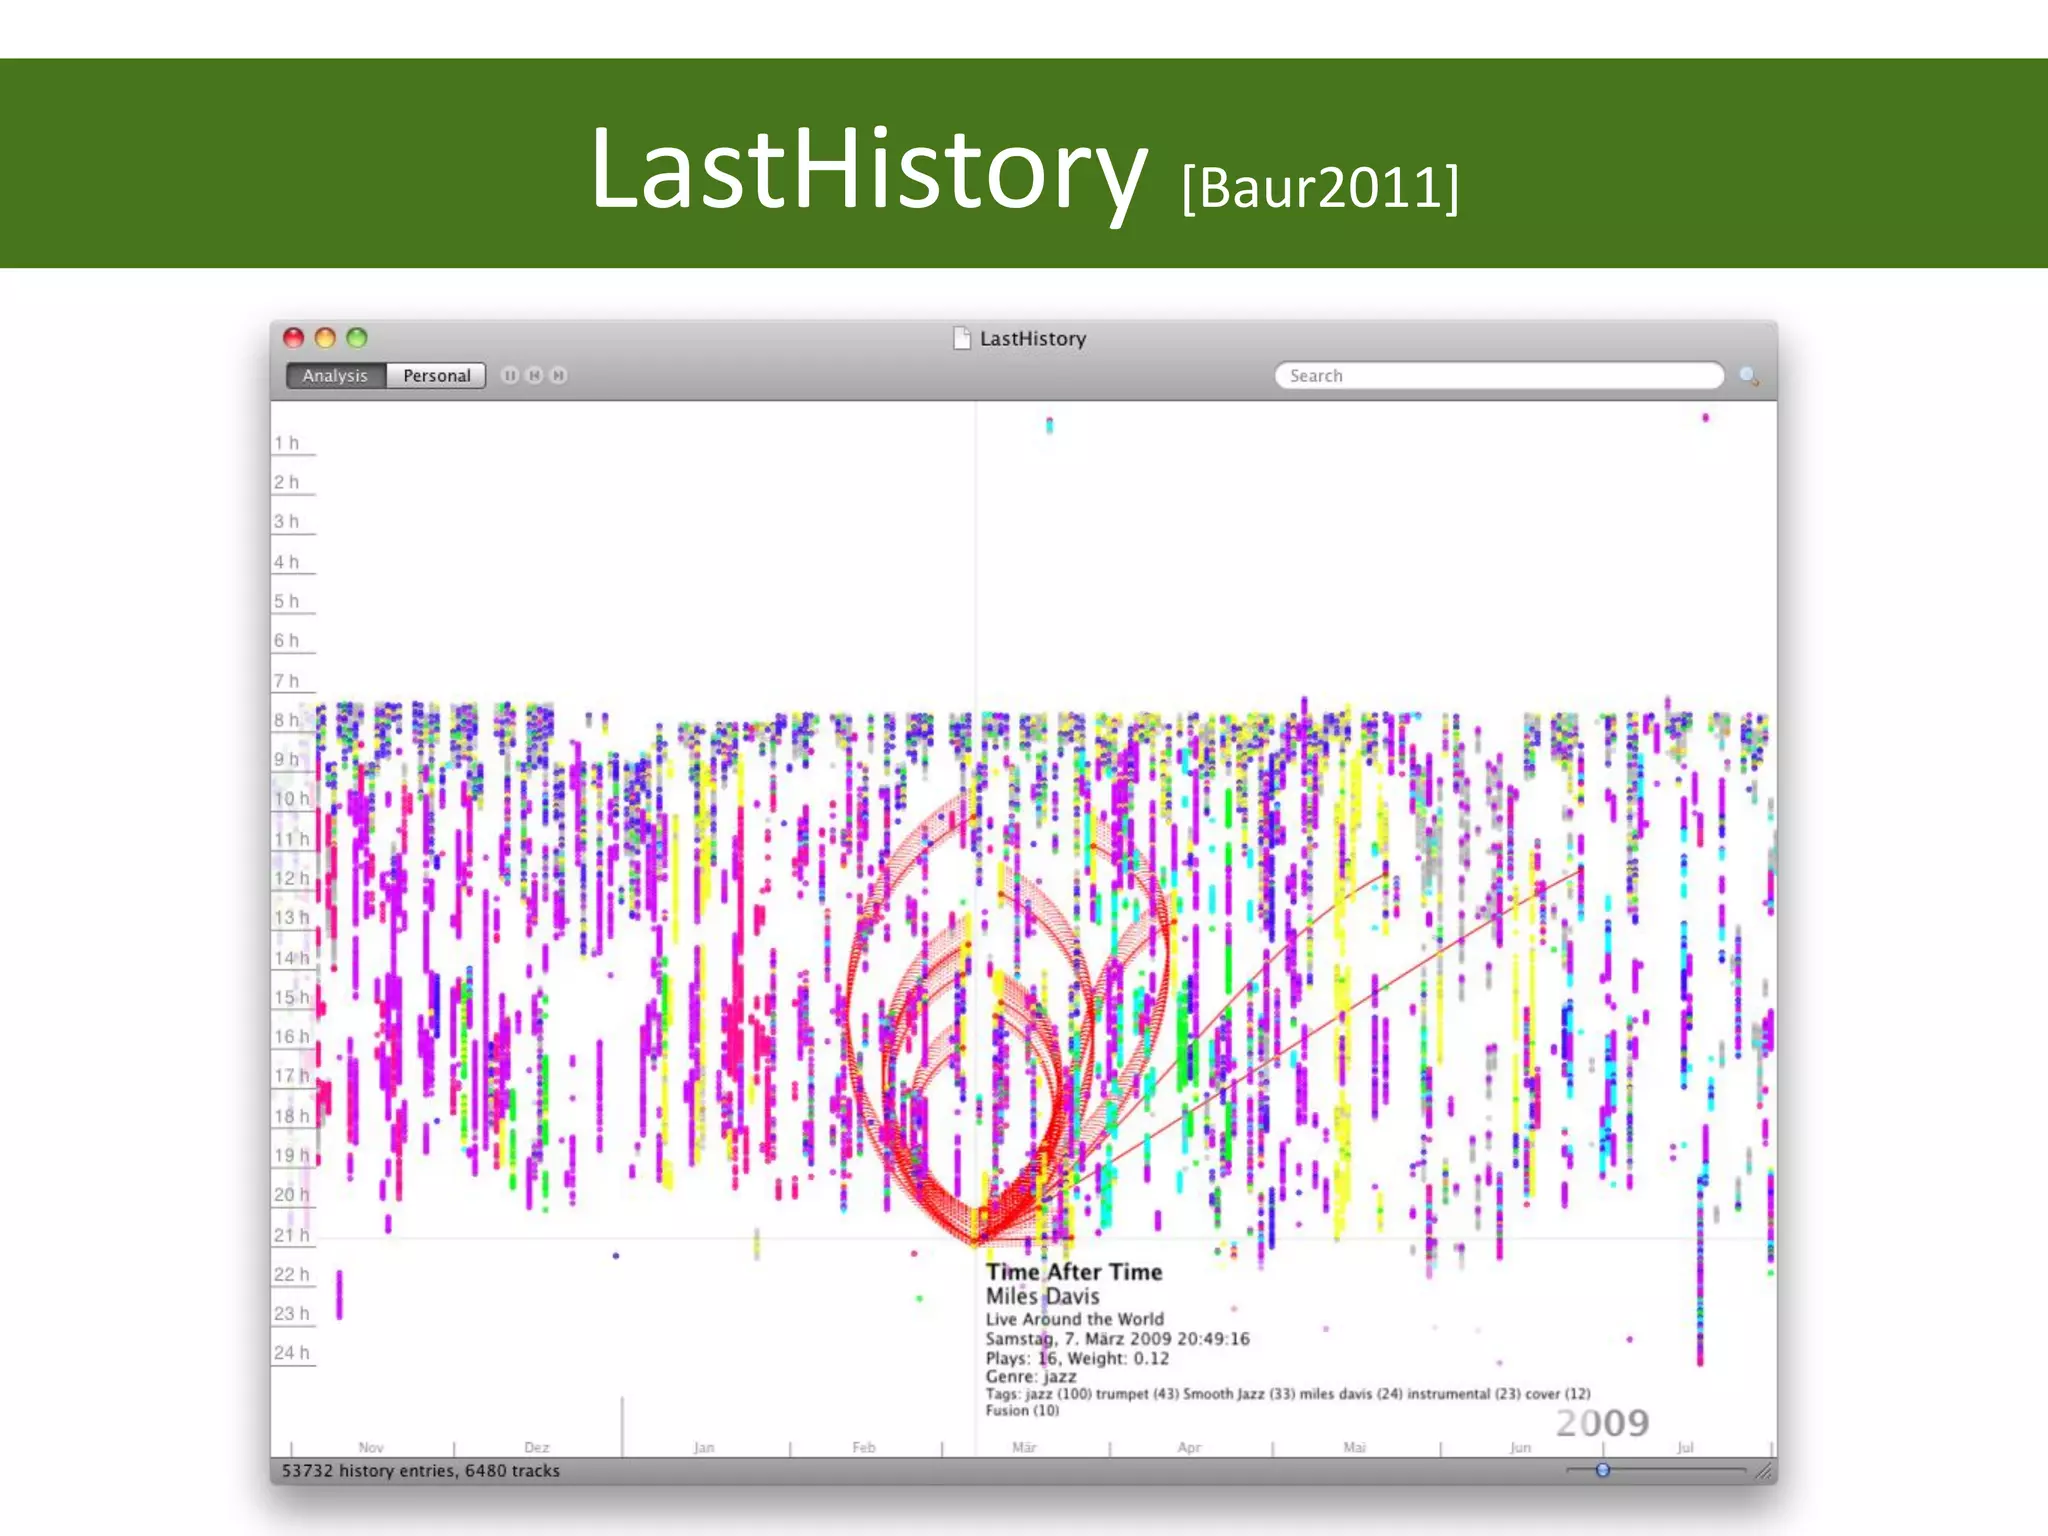Close the LastHistory window

click(293, 338)
